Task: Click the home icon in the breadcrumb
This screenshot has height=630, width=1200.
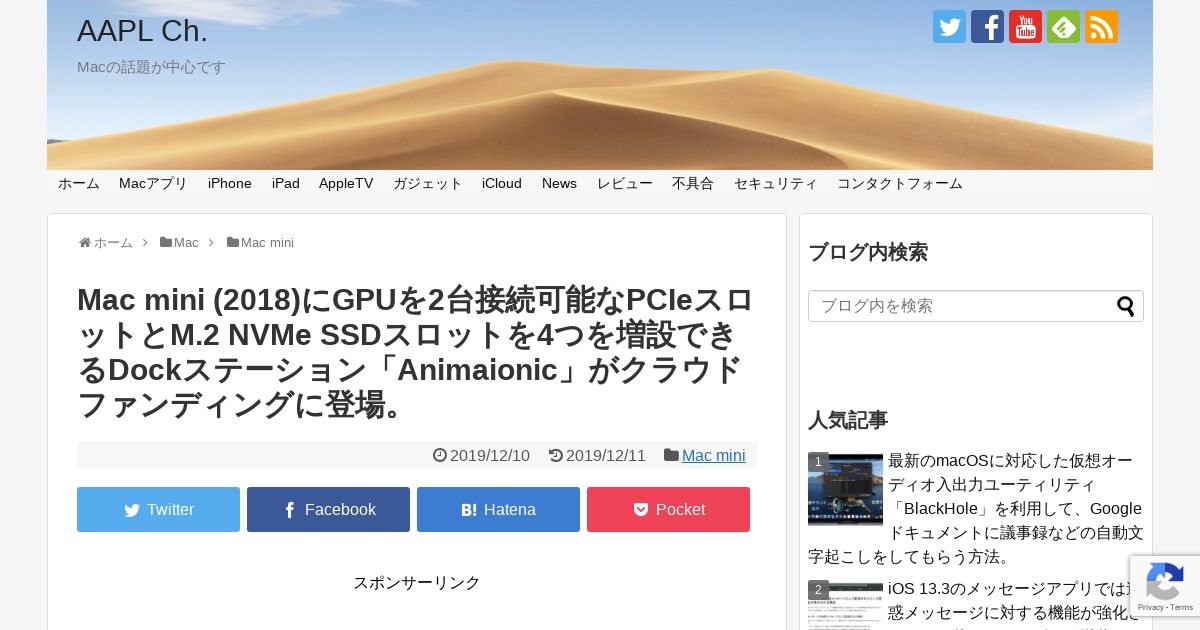Action: 85,243
